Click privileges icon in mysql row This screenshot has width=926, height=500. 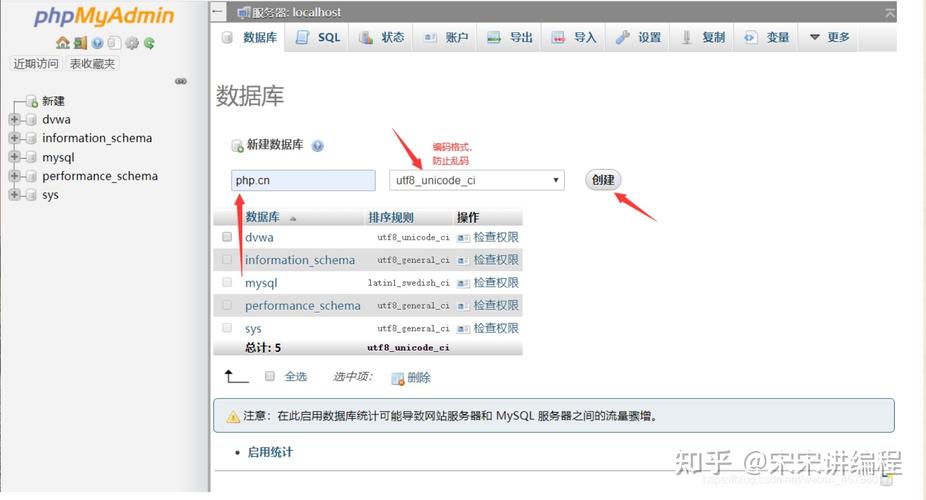coord(464,283)
